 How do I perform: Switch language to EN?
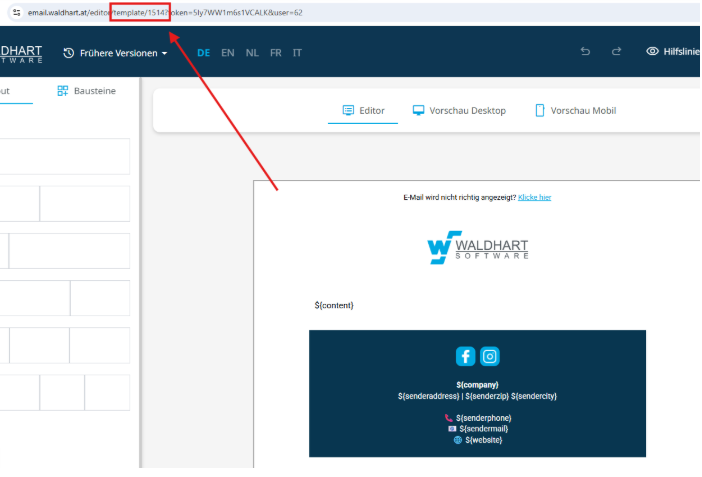(x=228, y=53)
